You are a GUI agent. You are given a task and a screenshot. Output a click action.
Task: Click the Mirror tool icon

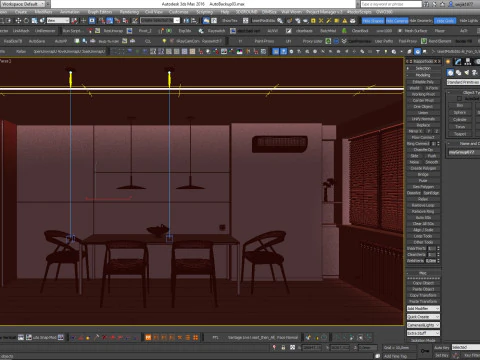coord(186,21)
